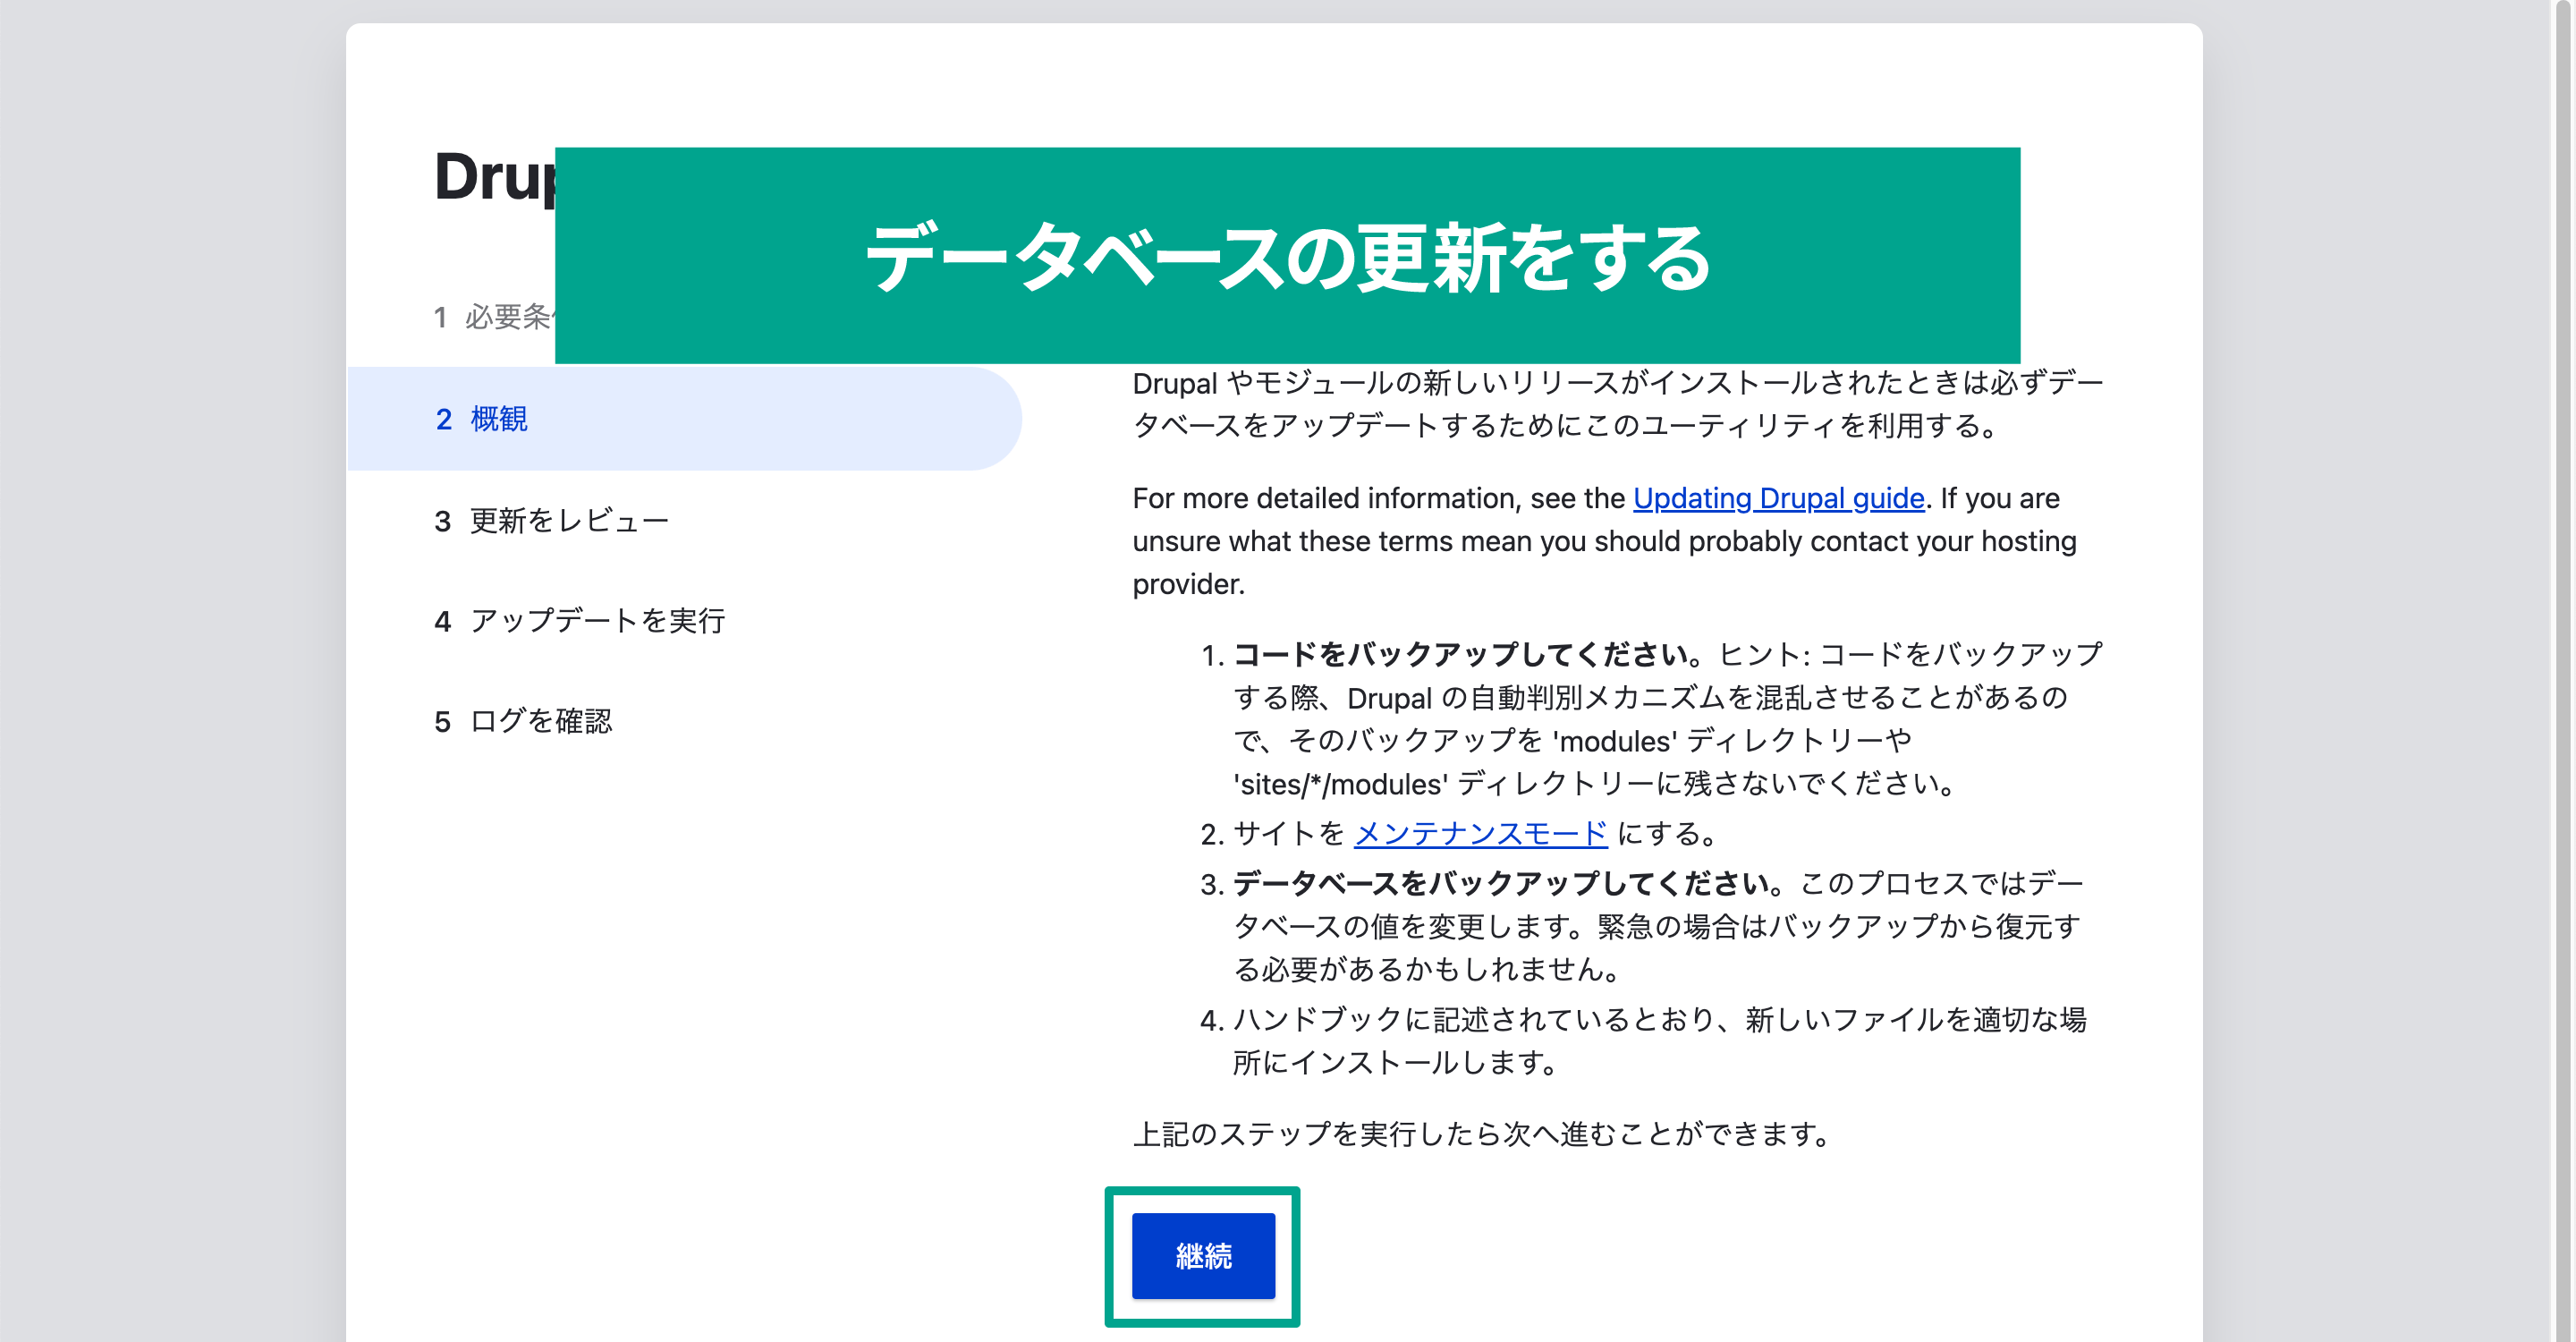
Task: Click step 1 必要条件 item
Action: click(494, 317)
